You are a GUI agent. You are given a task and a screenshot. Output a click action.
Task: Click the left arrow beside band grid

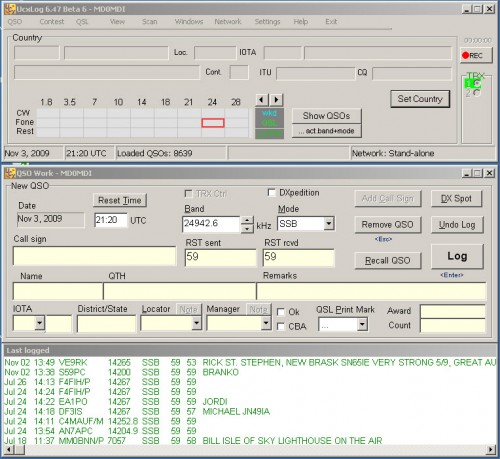[x=262, y=99]
